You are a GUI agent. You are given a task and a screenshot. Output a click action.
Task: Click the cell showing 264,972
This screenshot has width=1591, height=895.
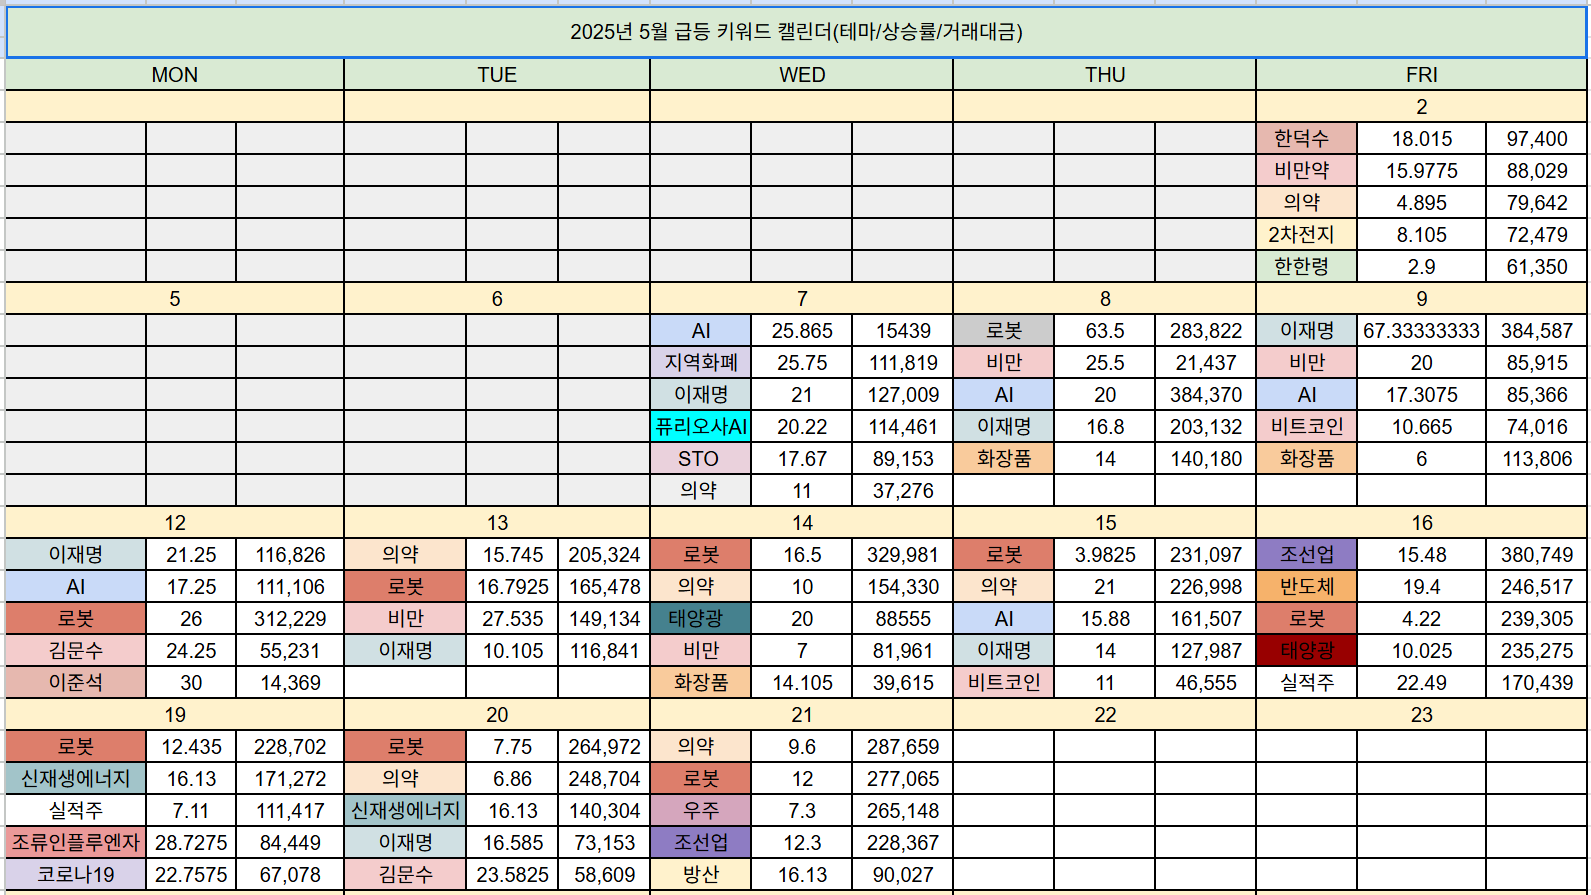point(604,747)
